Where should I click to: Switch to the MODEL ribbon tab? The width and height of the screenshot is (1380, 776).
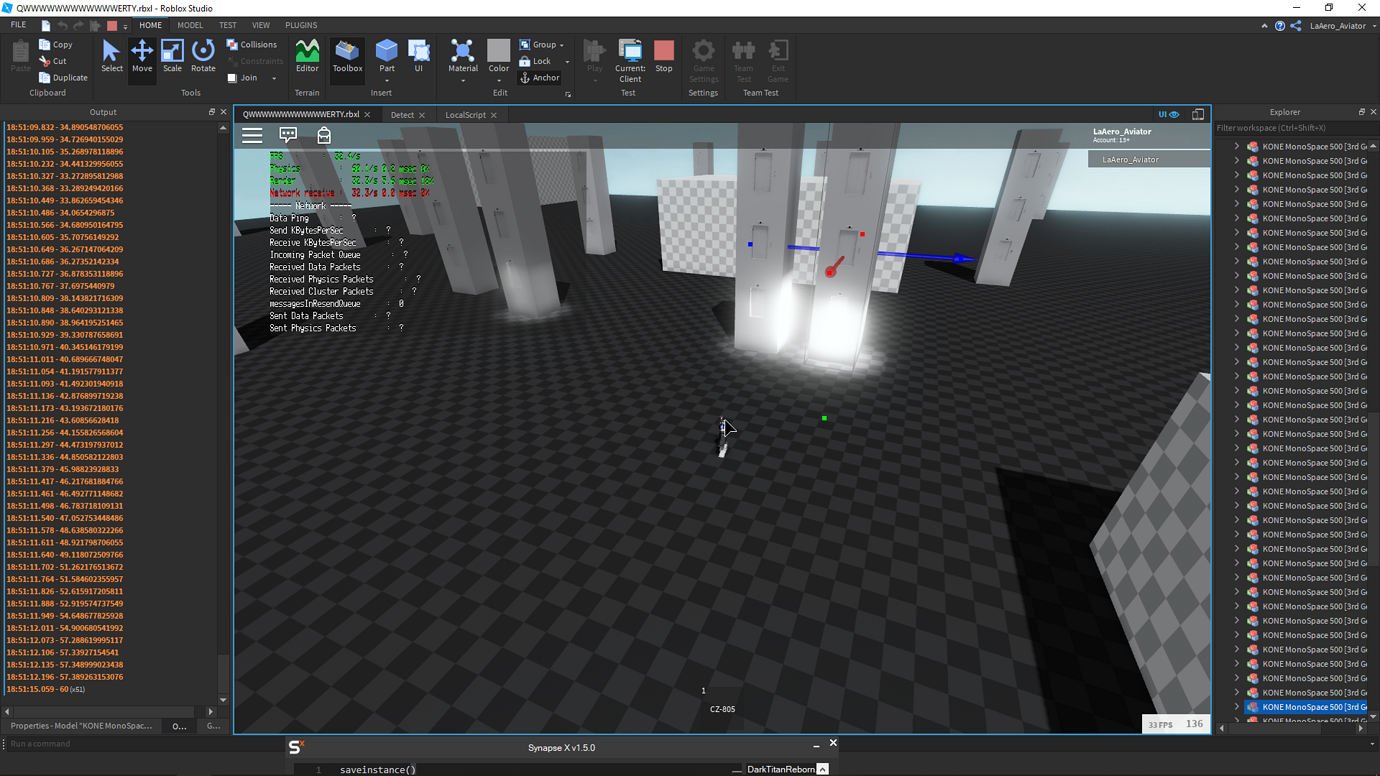click(190, 25)
